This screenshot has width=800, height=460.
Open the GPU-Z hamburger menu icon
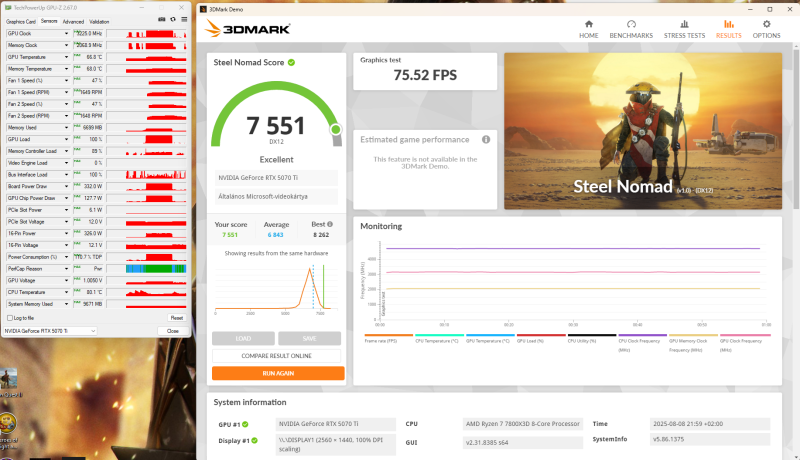(184, 19)
